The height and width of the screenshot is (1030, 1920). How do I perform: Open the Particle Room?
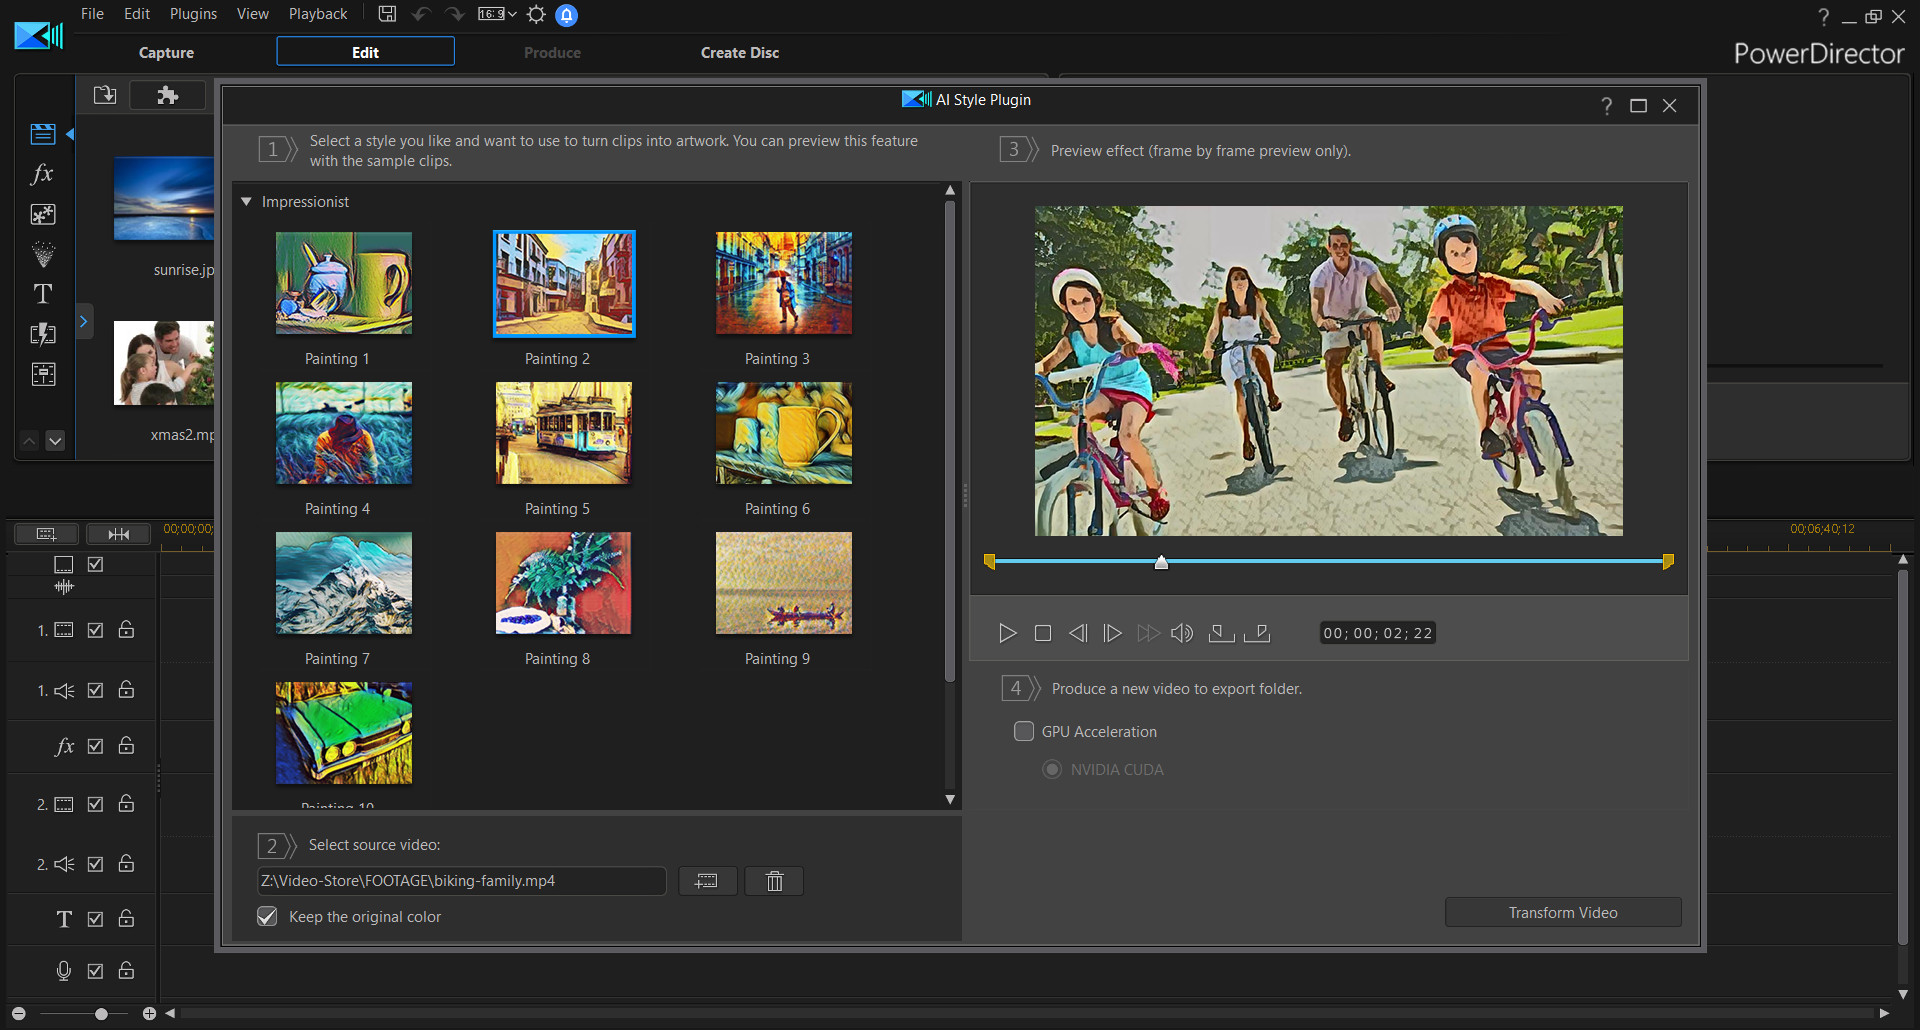[x=43, y=254]
